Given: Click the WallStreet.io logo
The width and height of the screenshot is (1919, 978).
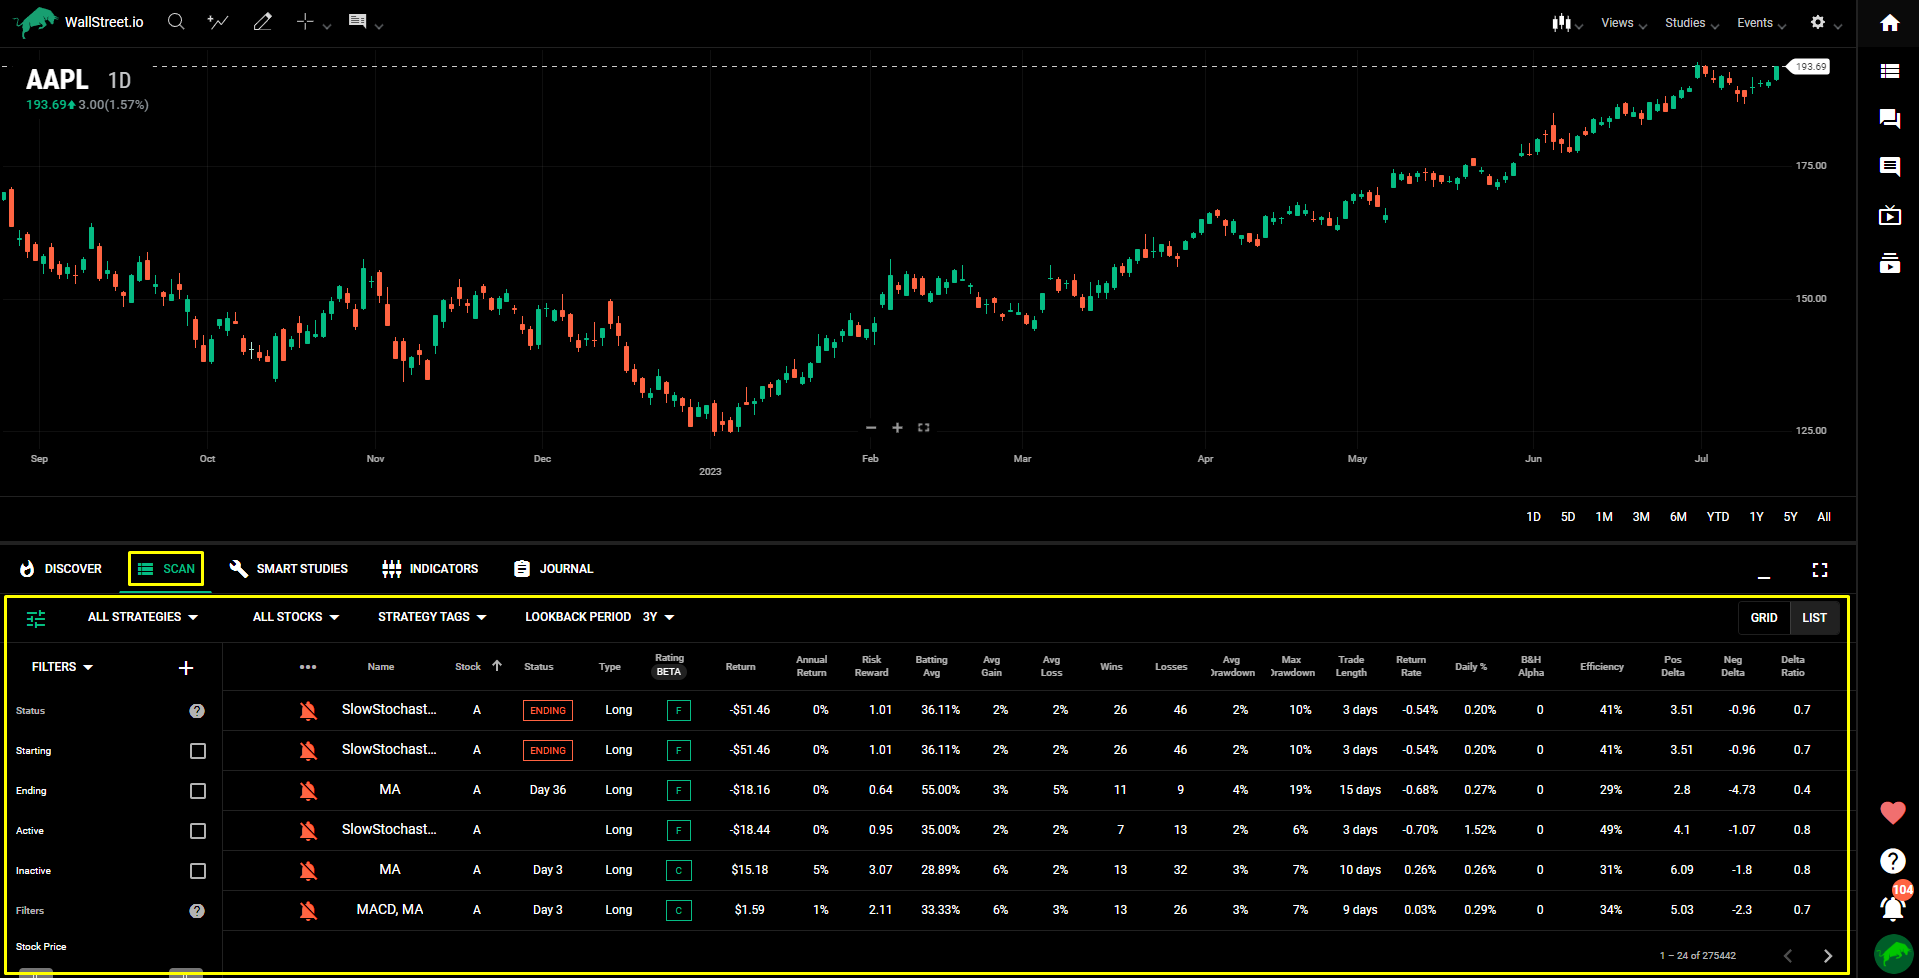Looking at the screenshot, I should coord(80,21).
